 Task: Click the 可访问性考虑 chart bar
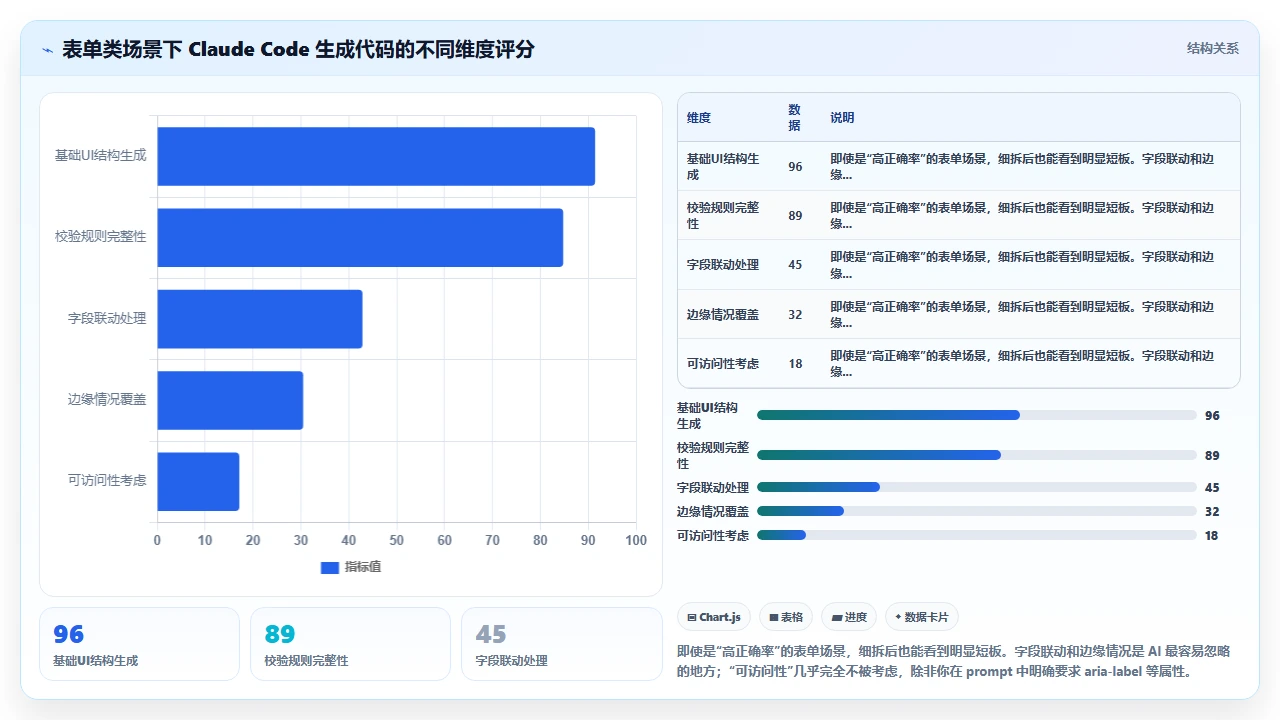(198, 481)
